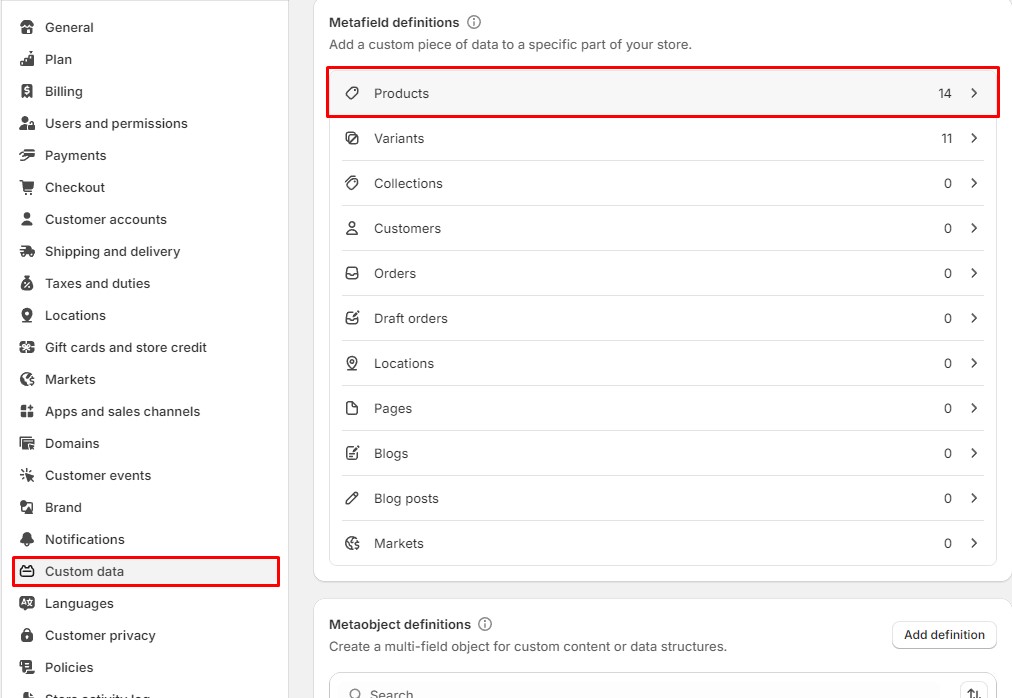Click the Locations pin icon in metafield list

click(x=352, y=363)
